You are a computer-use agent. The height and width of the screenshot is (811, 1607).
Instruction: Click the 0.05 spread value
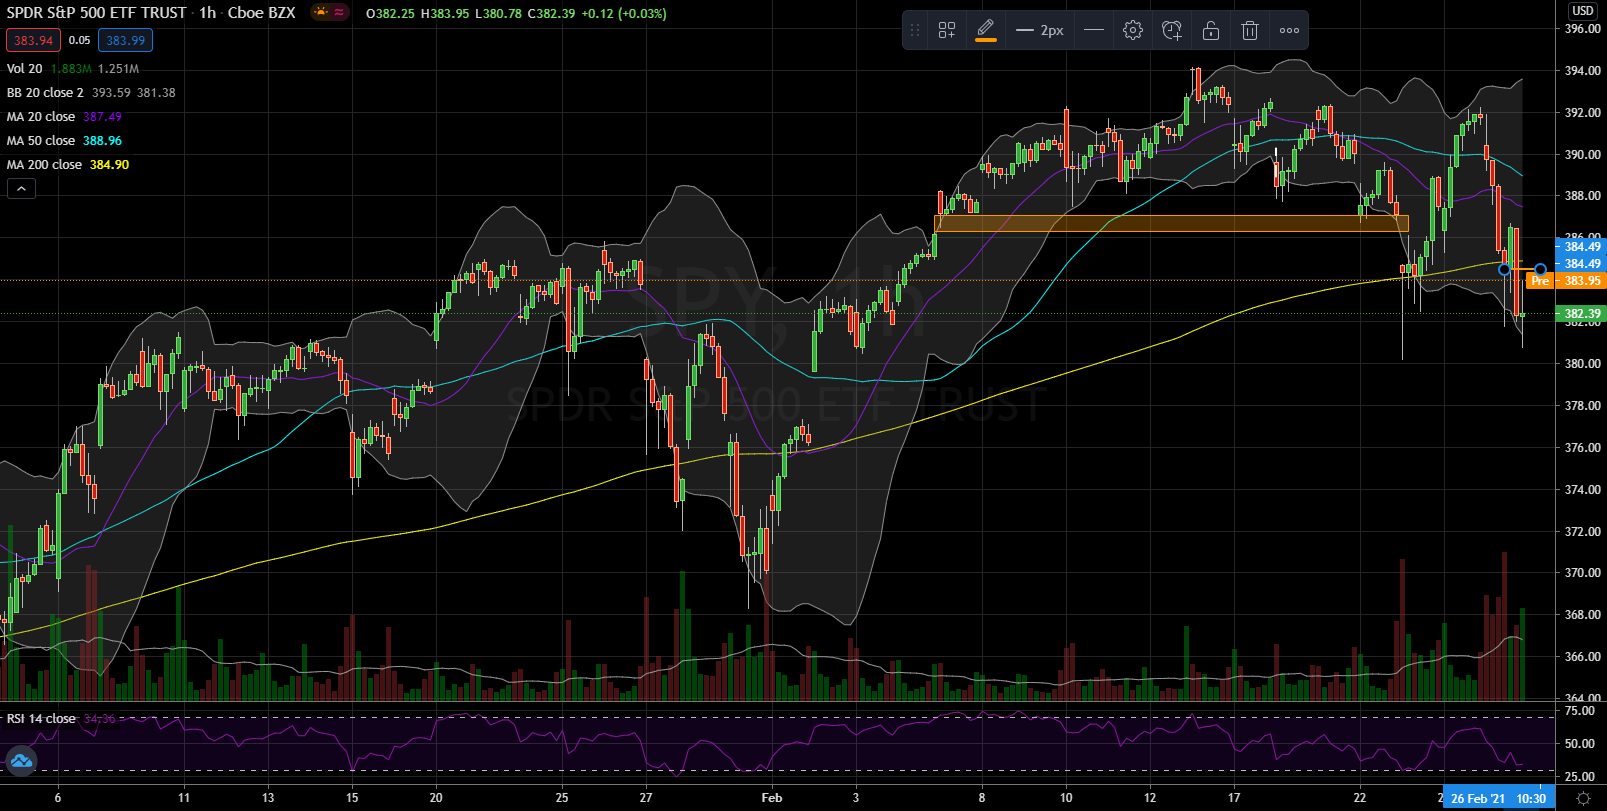(x=79, y=40)
